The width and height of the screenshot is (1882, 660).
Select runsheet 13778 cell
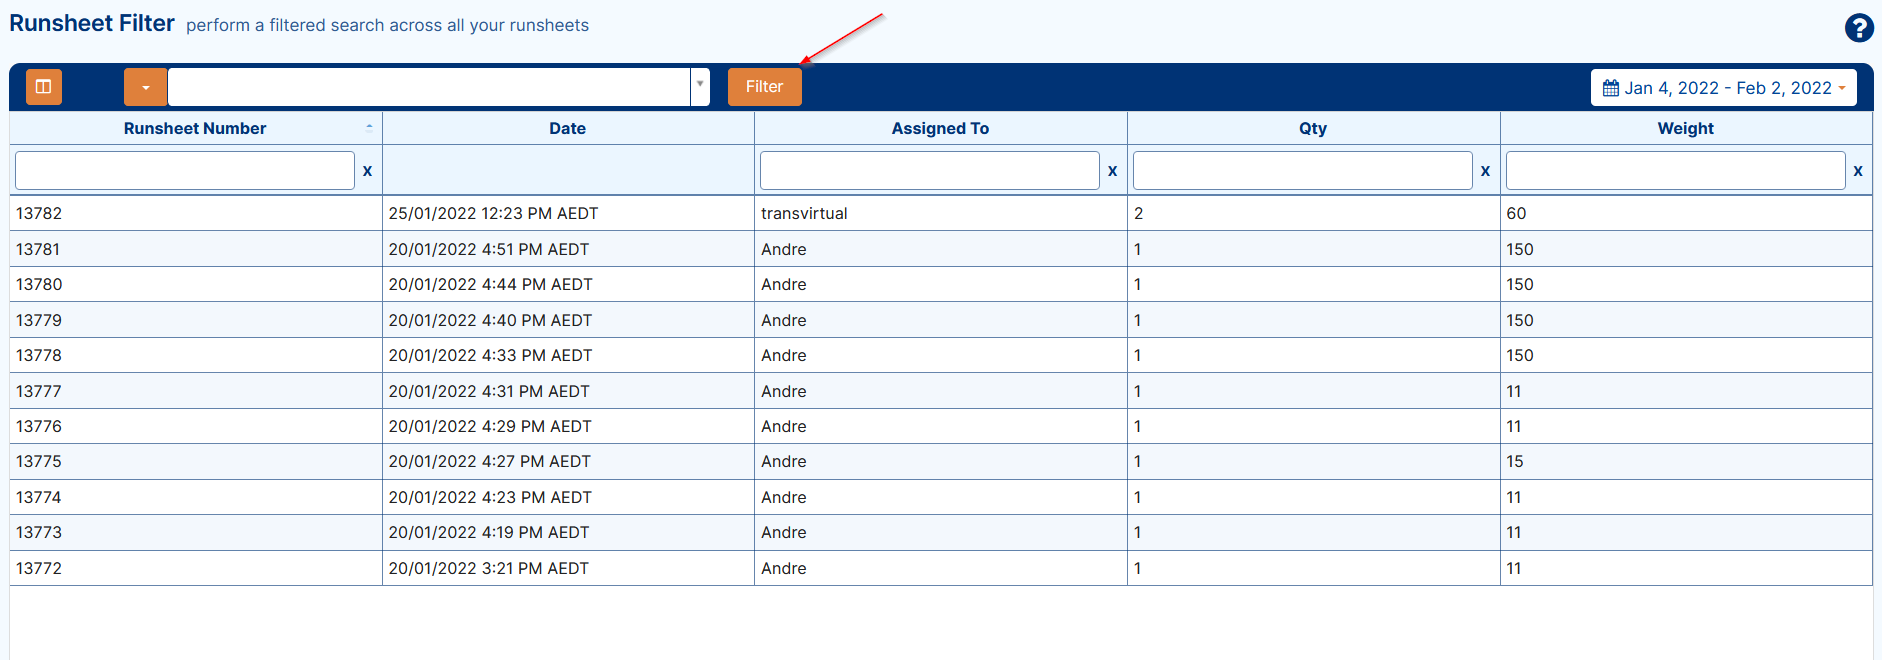196,355
